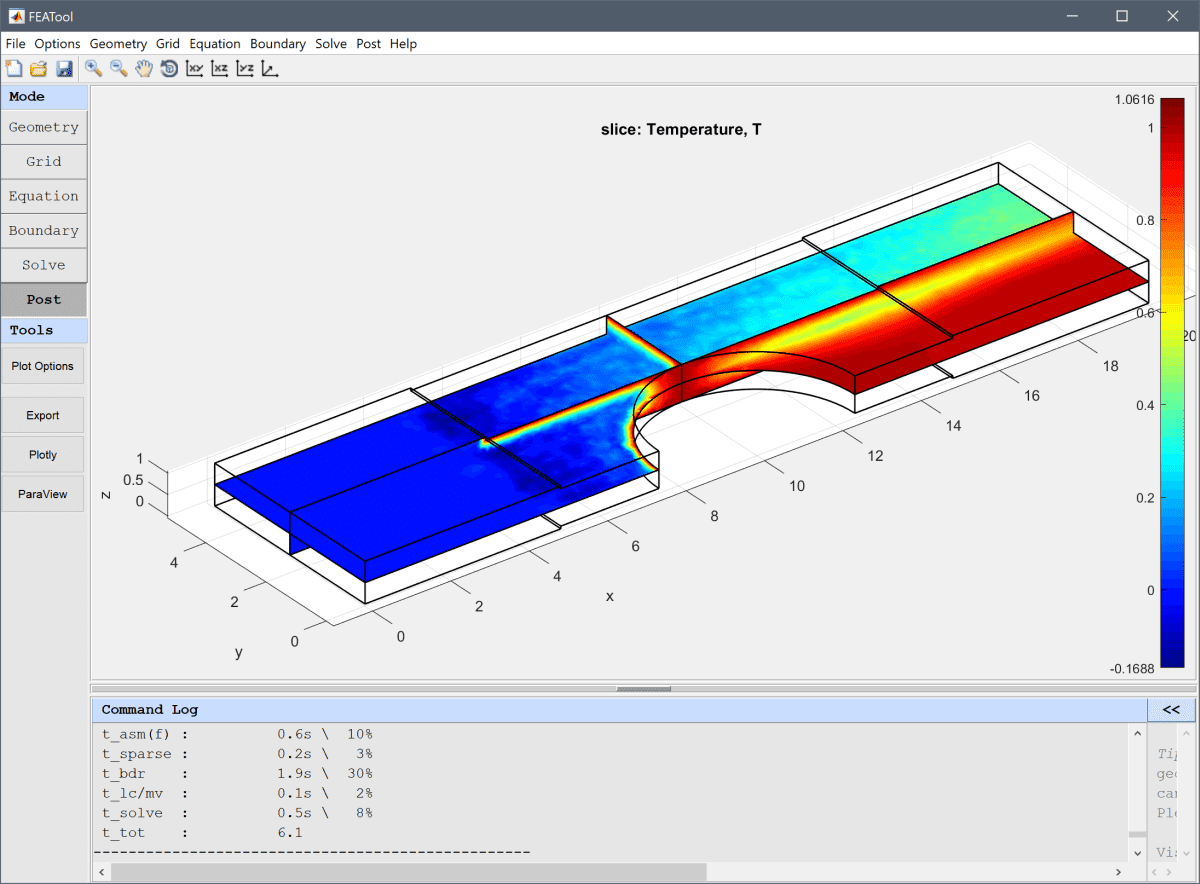Open the Options menu
The height and width of the screenshot is (884, 1200).
point(57,44)
